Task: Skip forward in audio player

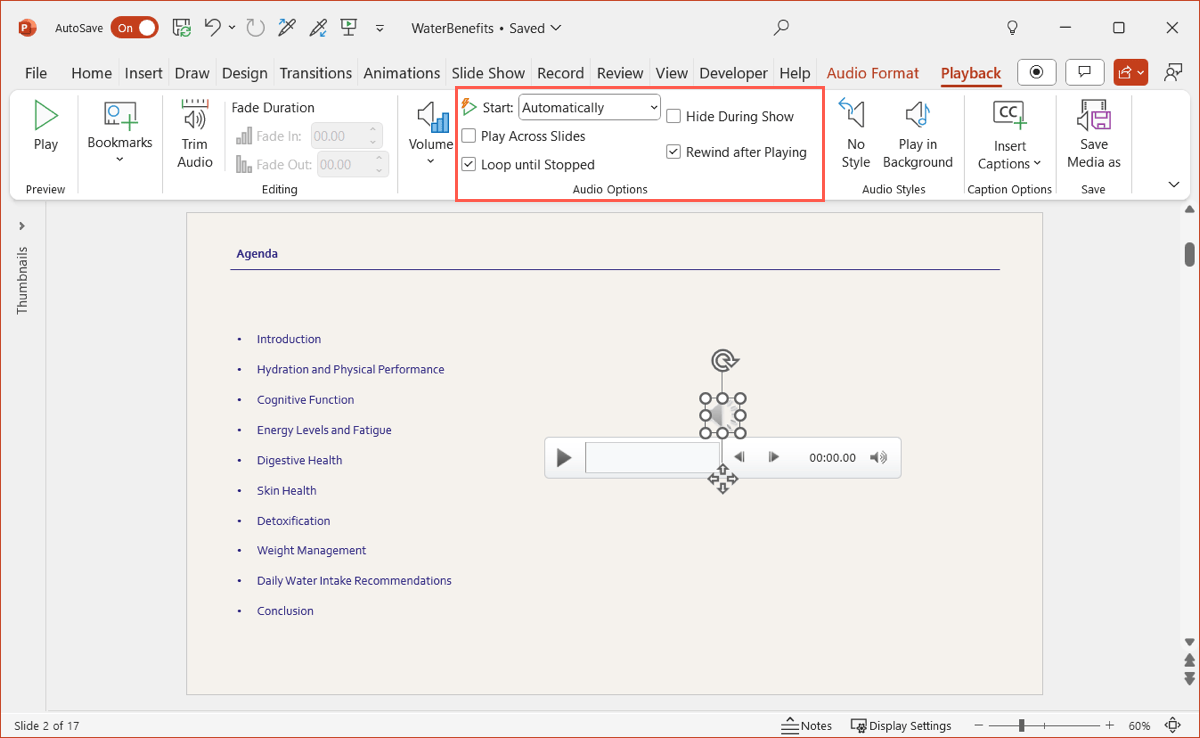Action: coord(773,458)
